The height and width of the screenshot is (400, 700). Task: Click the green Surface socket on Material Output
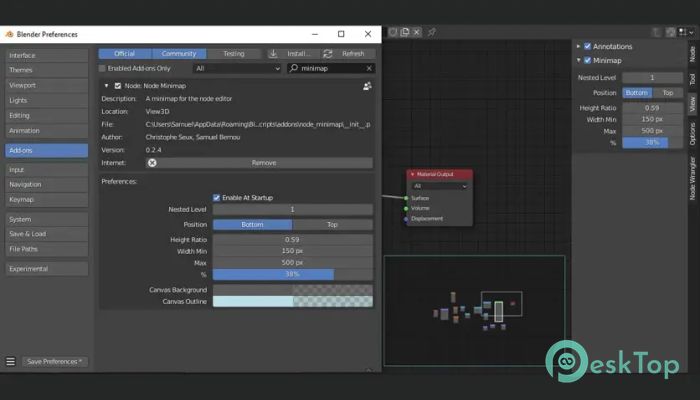(x=406, y=198)
